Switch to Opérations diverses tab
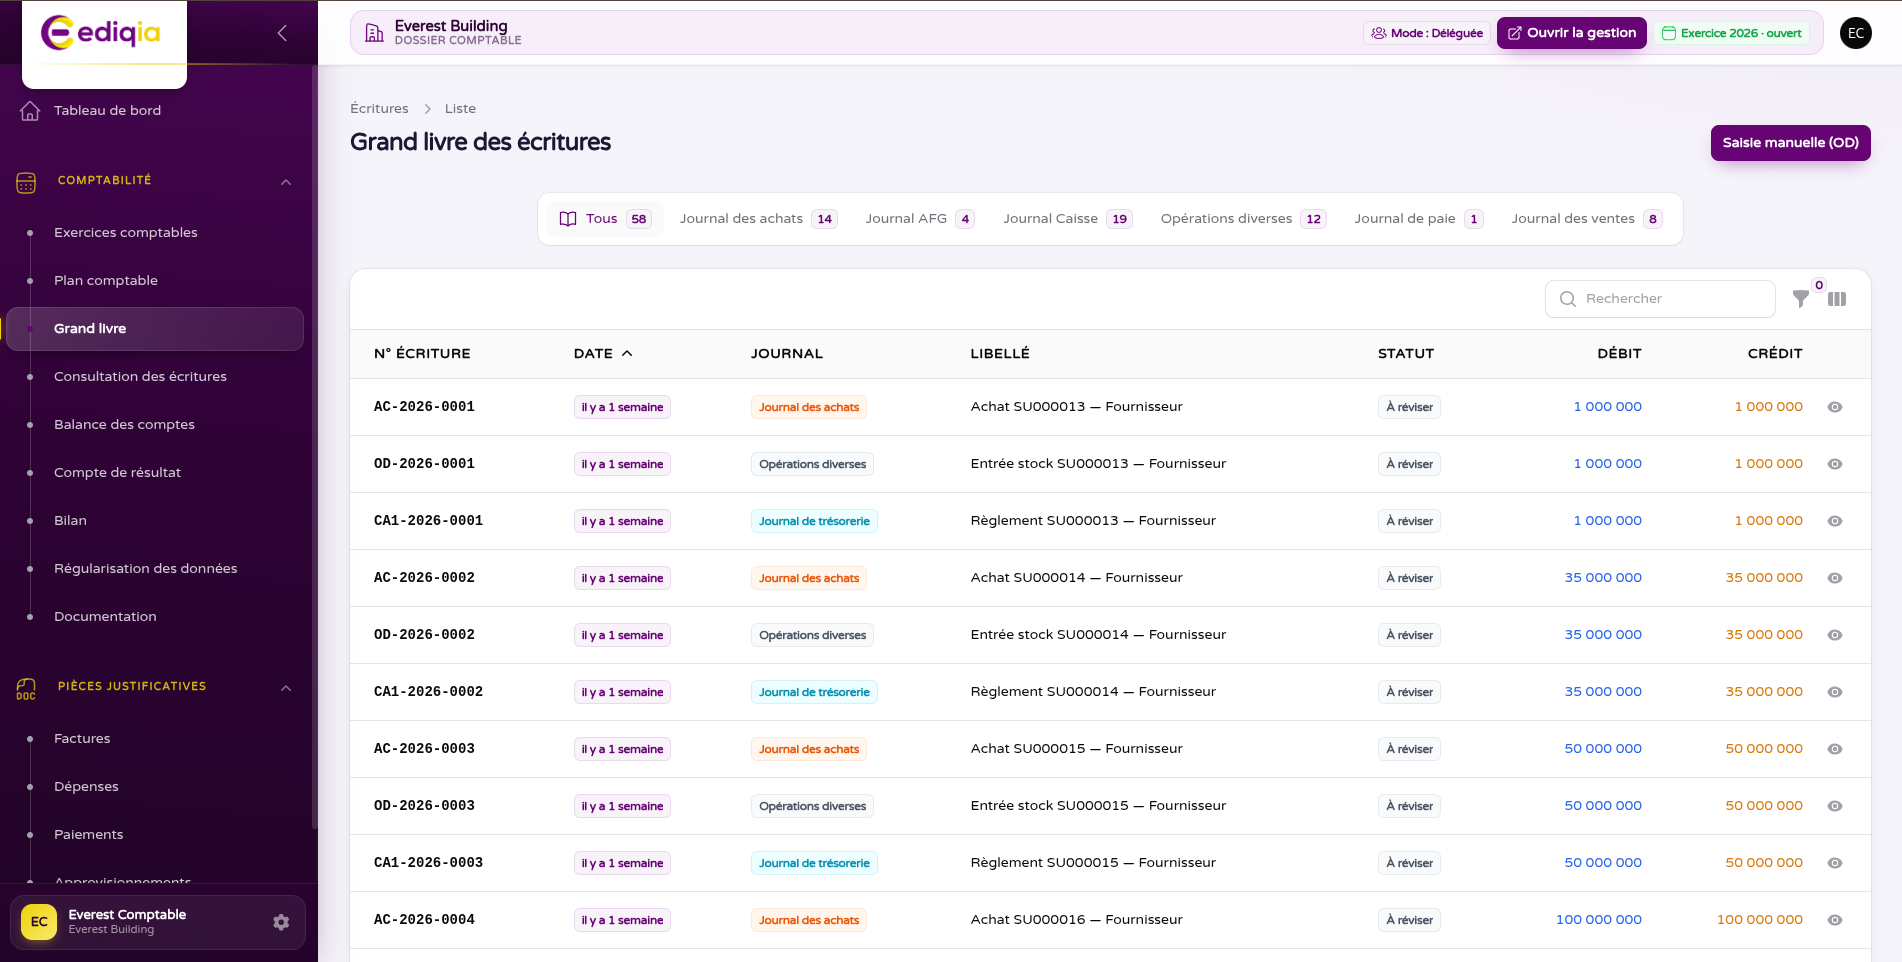The height and width of the screenshot is (962, 1902). click(1243, 219)
